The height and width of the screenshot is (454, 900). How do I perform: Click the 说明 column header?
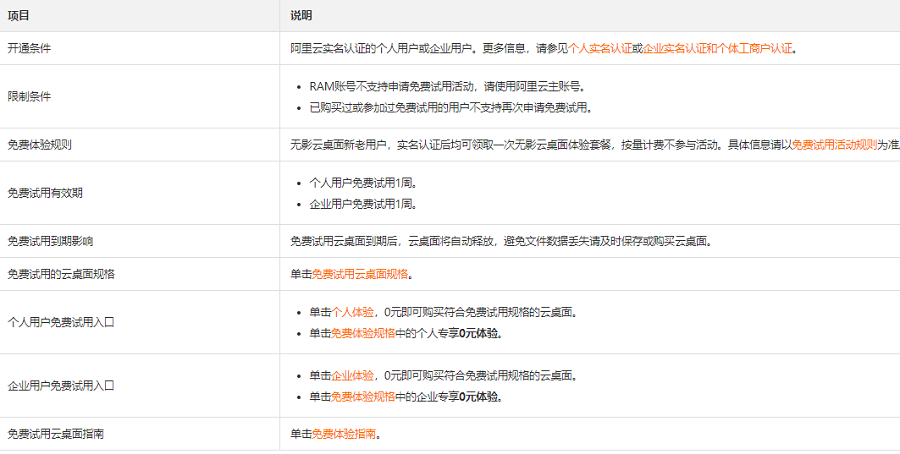pyautogui.click(x=301, y=15)
